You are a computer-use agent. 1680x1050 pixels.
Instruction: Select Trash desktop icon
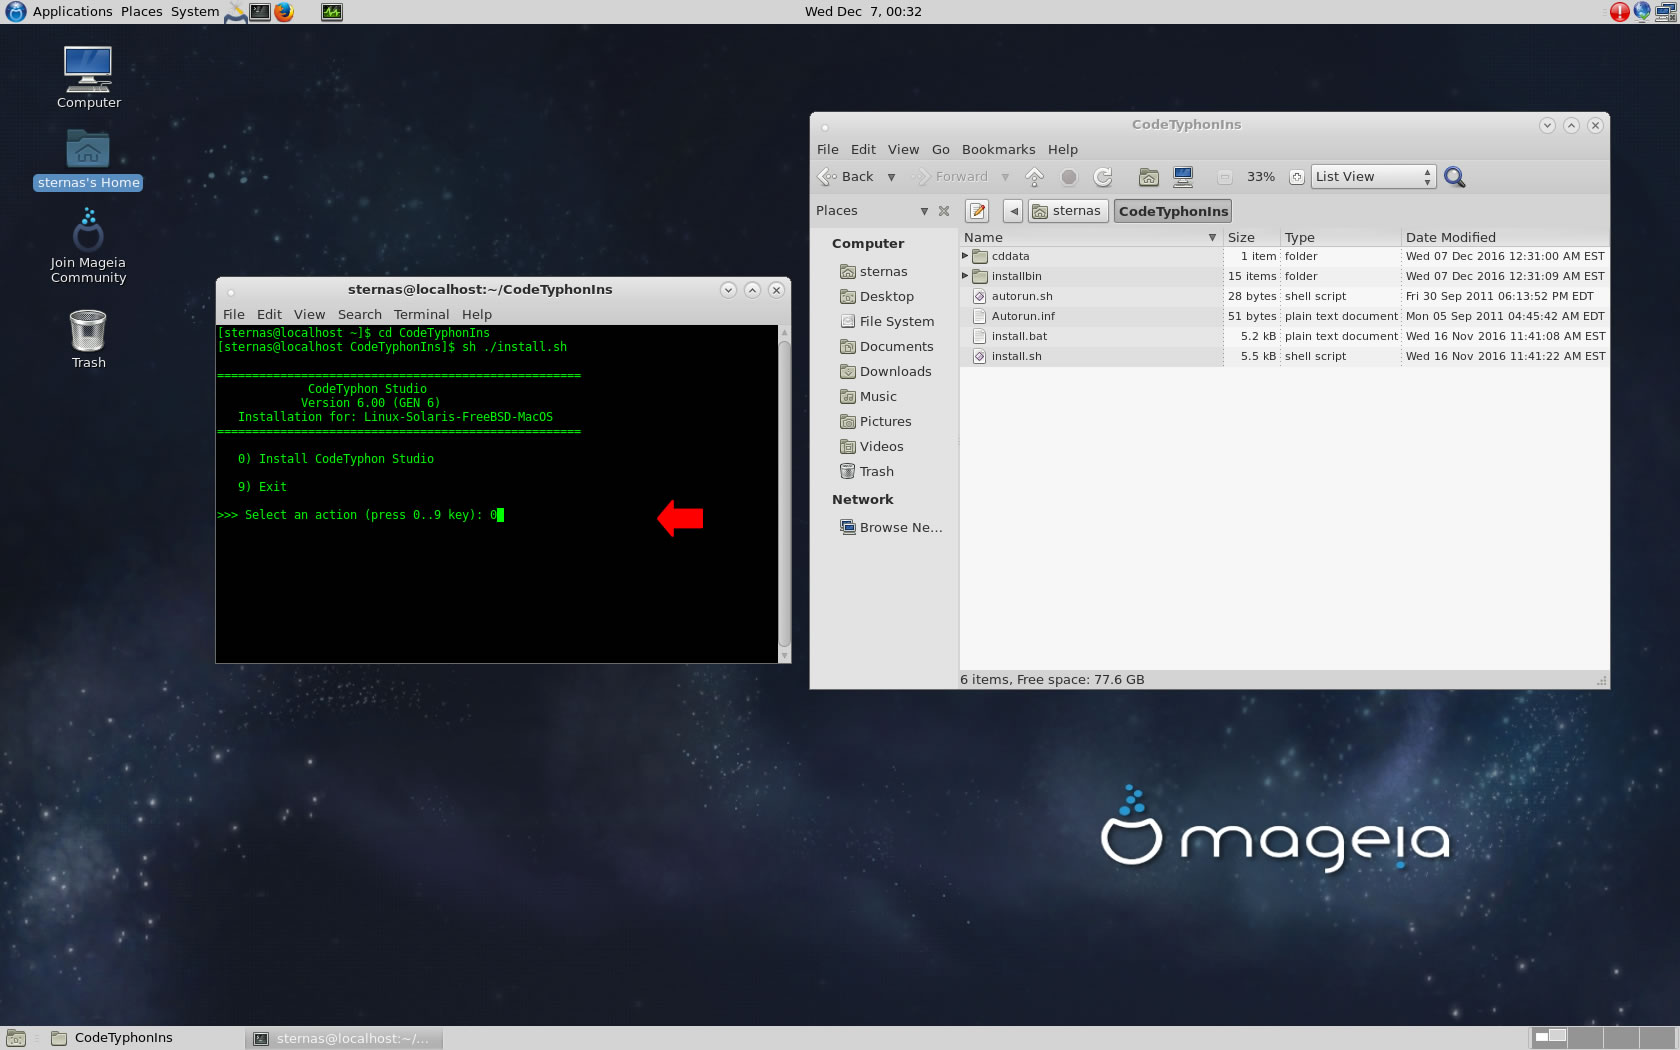pos(88,339)
